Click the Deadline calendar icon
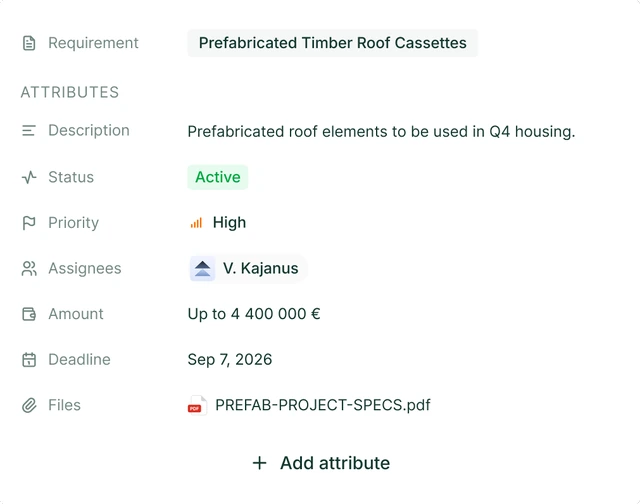Viewport: 640px width, 504px height. click(x=29, y=360)
